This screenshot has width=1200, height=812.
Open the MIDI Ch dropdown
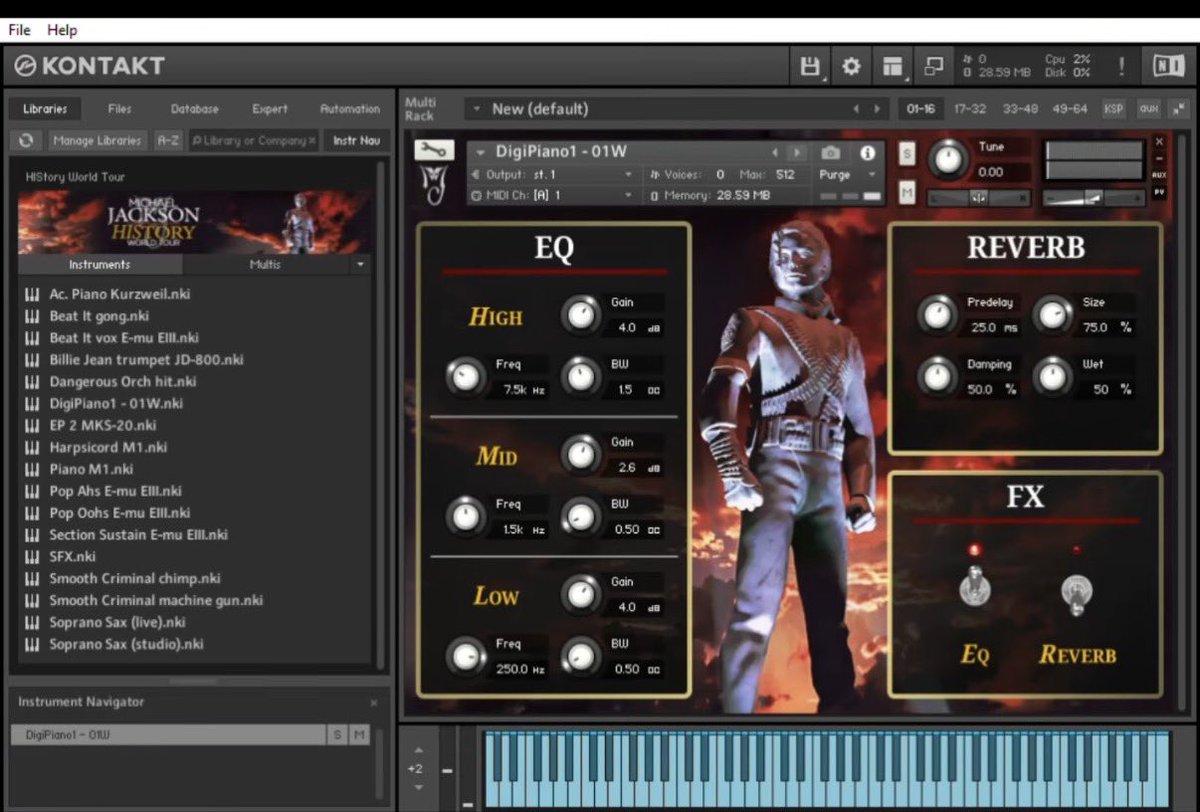click(x=552, y=196)
